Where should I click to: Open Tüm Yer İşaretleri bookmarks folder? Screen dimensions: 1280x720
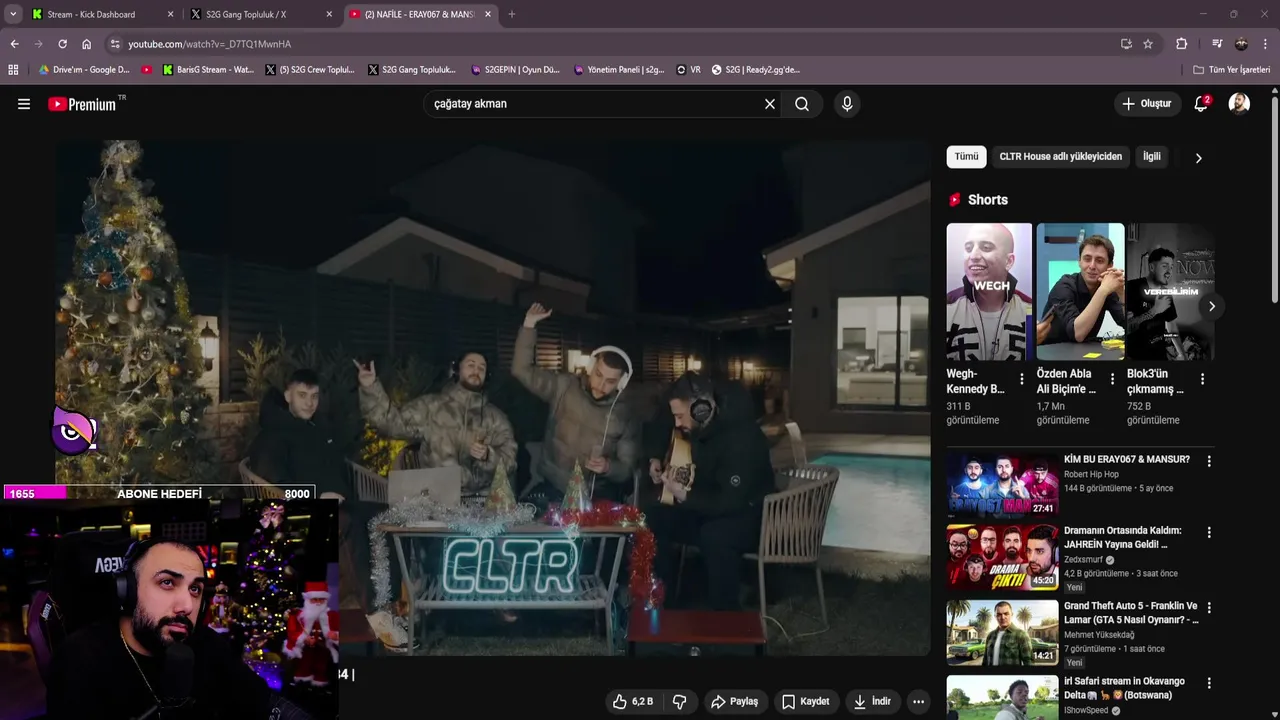(x=1232, y=70)
